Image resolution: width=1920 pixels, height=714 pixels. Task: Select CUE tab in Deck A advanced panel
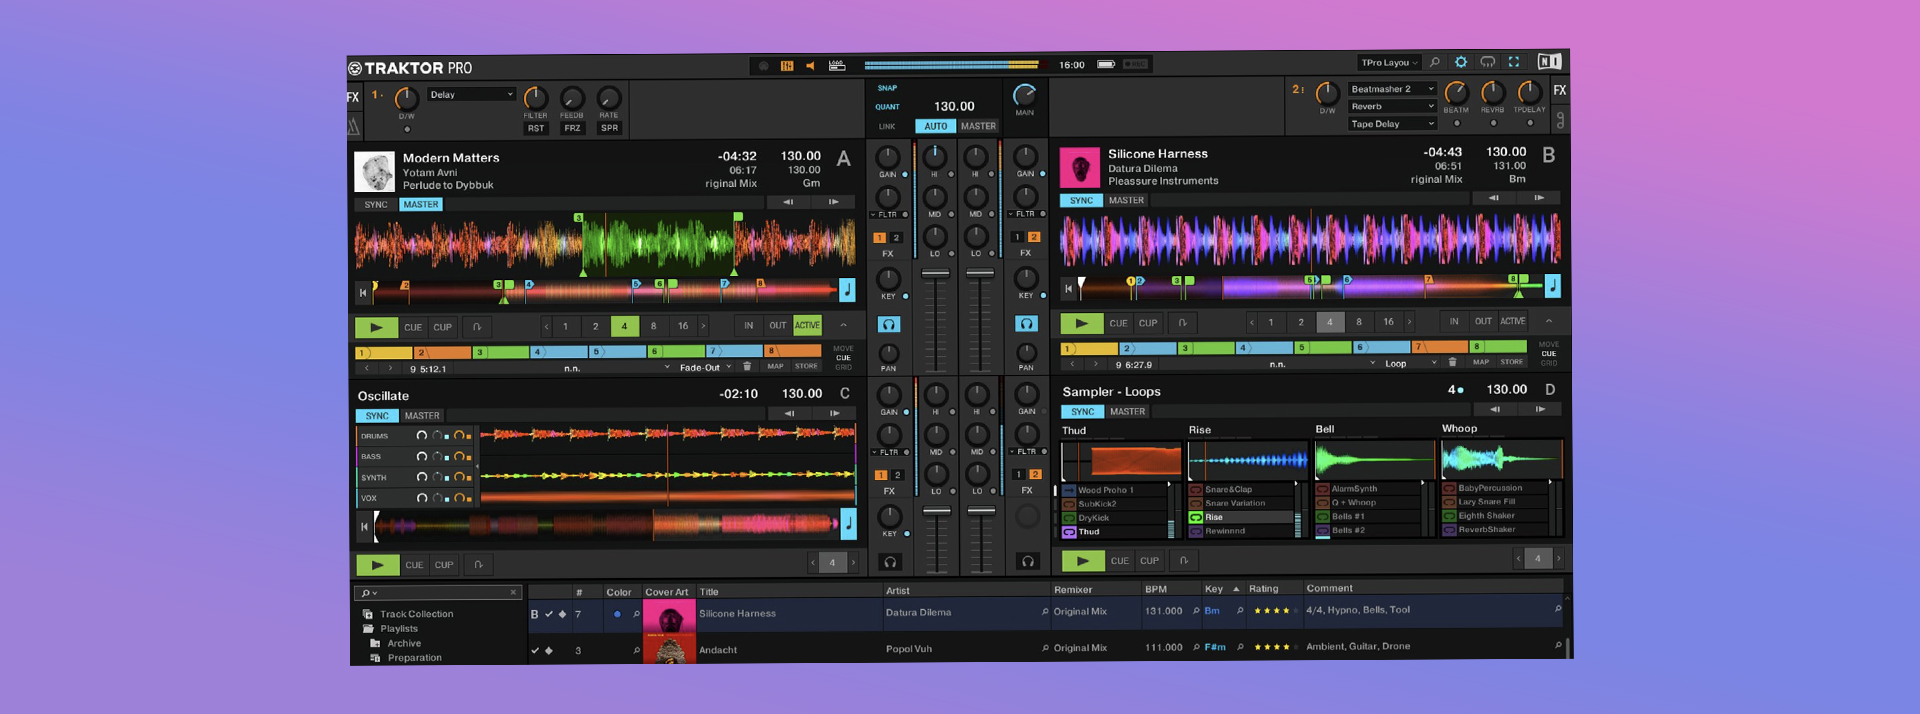coord(843,358)
